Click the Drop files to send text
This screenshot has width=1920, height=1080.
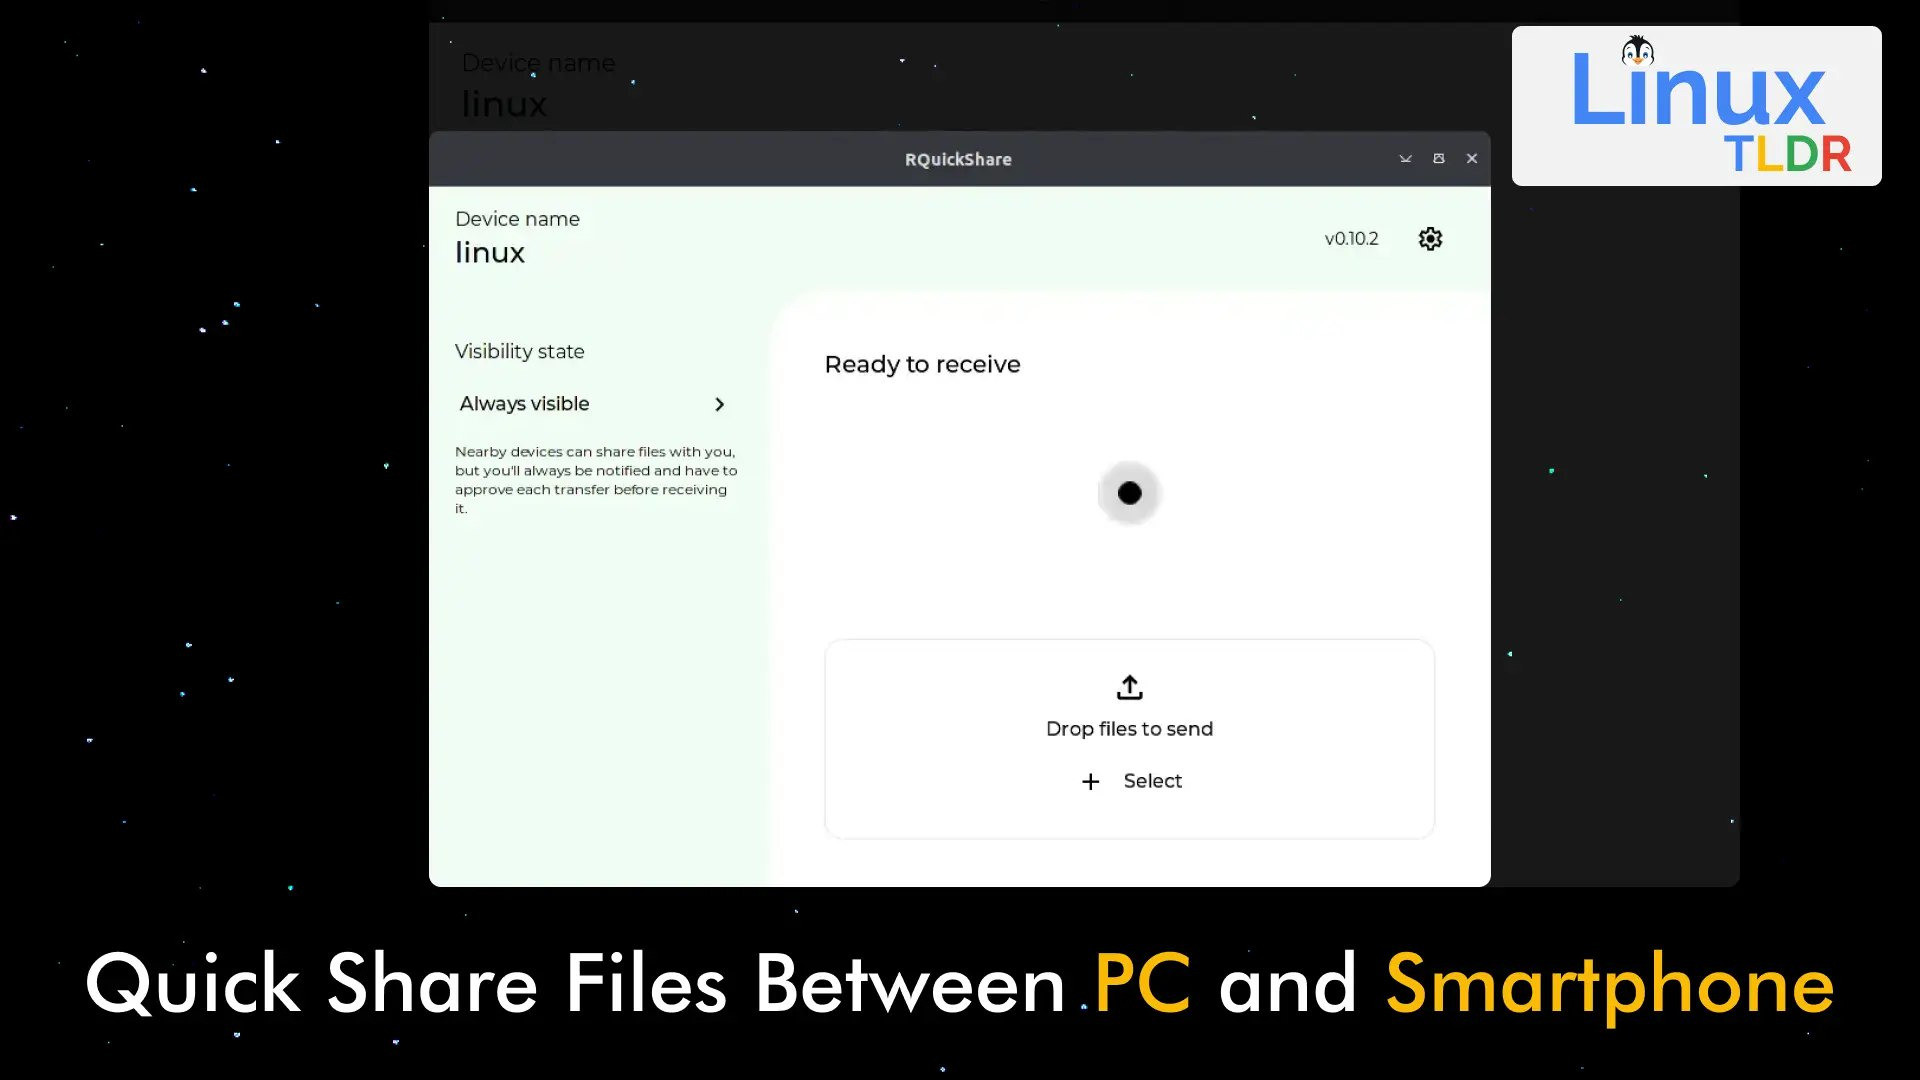[x=1129, y=729]
